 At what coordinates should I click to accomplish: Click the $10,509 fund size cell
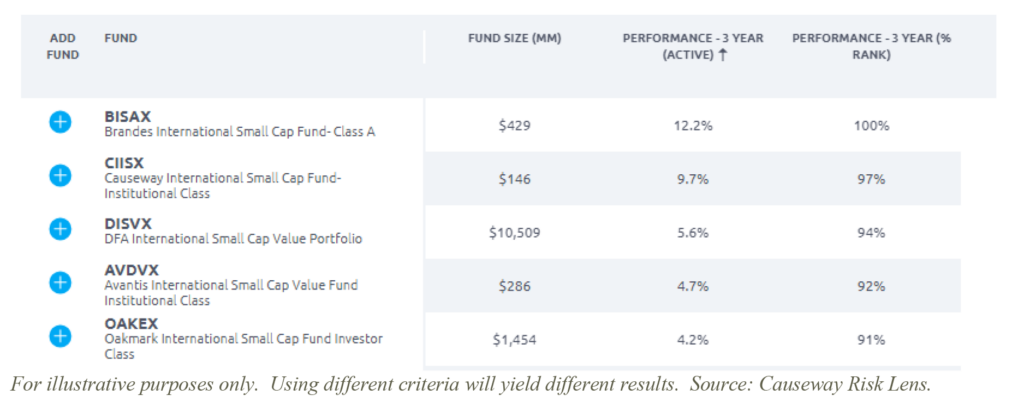515,233
